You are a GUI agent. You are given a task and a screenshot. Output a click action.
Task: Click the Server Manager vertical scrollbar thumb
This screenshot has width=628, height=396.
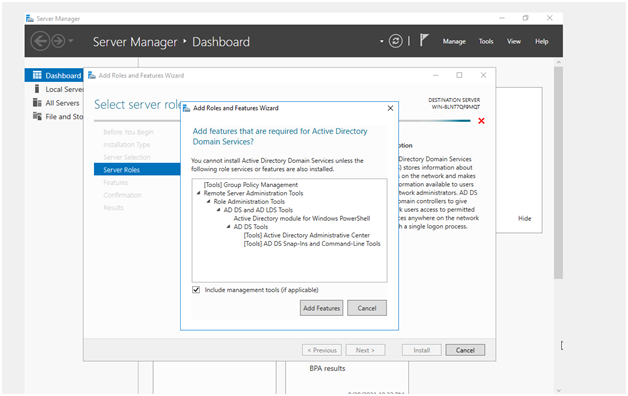[x=558, y=172]
